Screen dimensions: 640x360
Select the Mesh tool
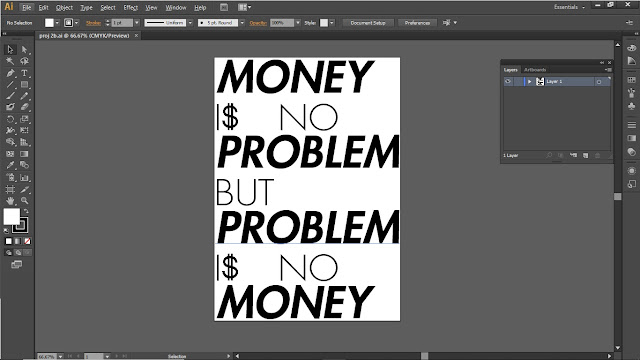click(x=10, y=154)
